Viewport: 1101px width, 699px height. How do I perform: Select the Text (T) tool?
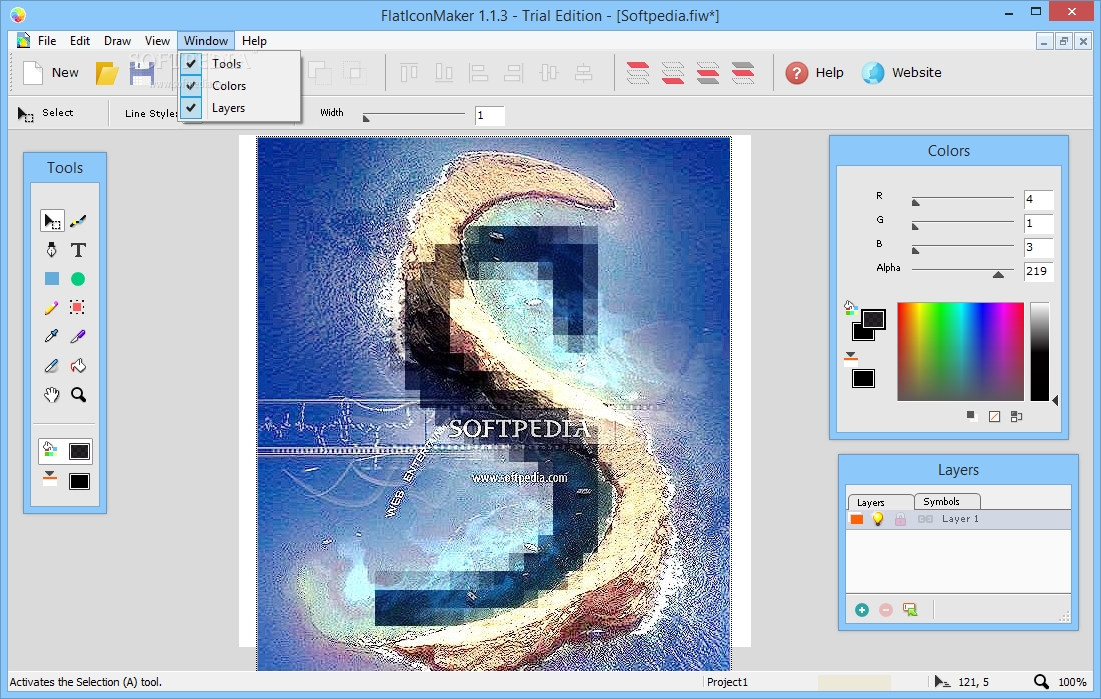(78, 249)
